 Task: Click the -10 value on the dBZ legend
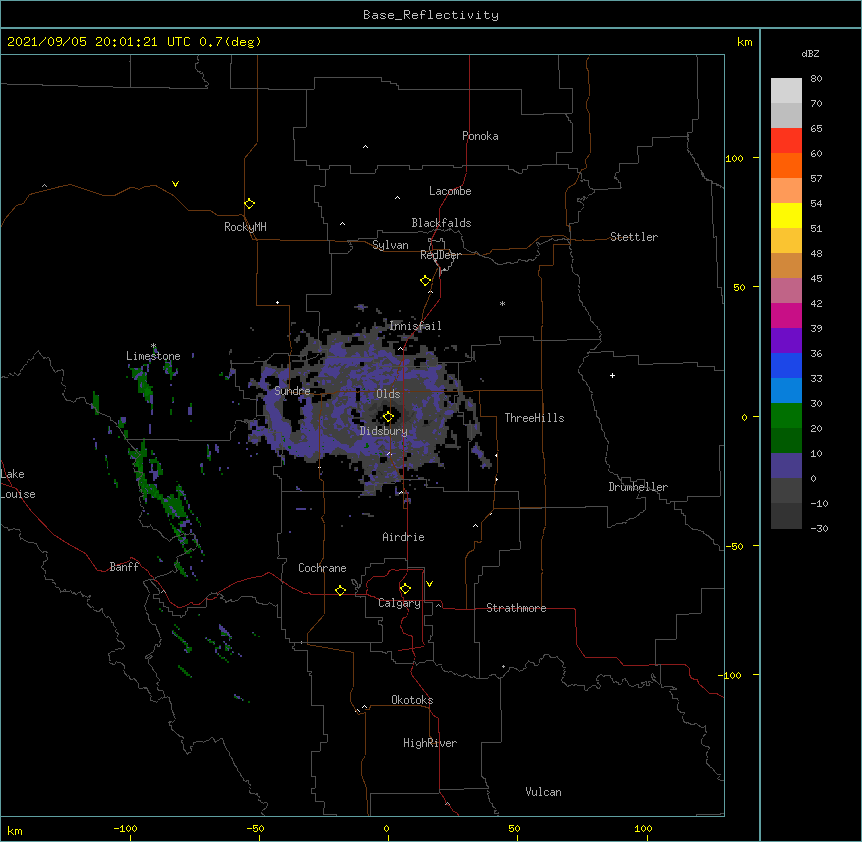819,503
